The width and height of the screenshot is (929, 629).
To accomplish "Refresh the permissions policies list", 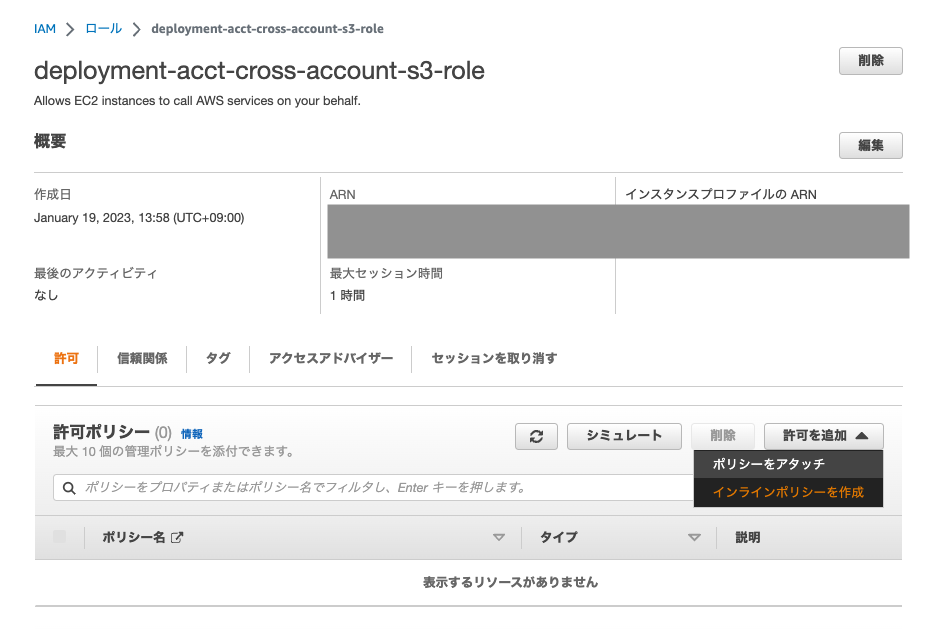I will pos(536,436).
